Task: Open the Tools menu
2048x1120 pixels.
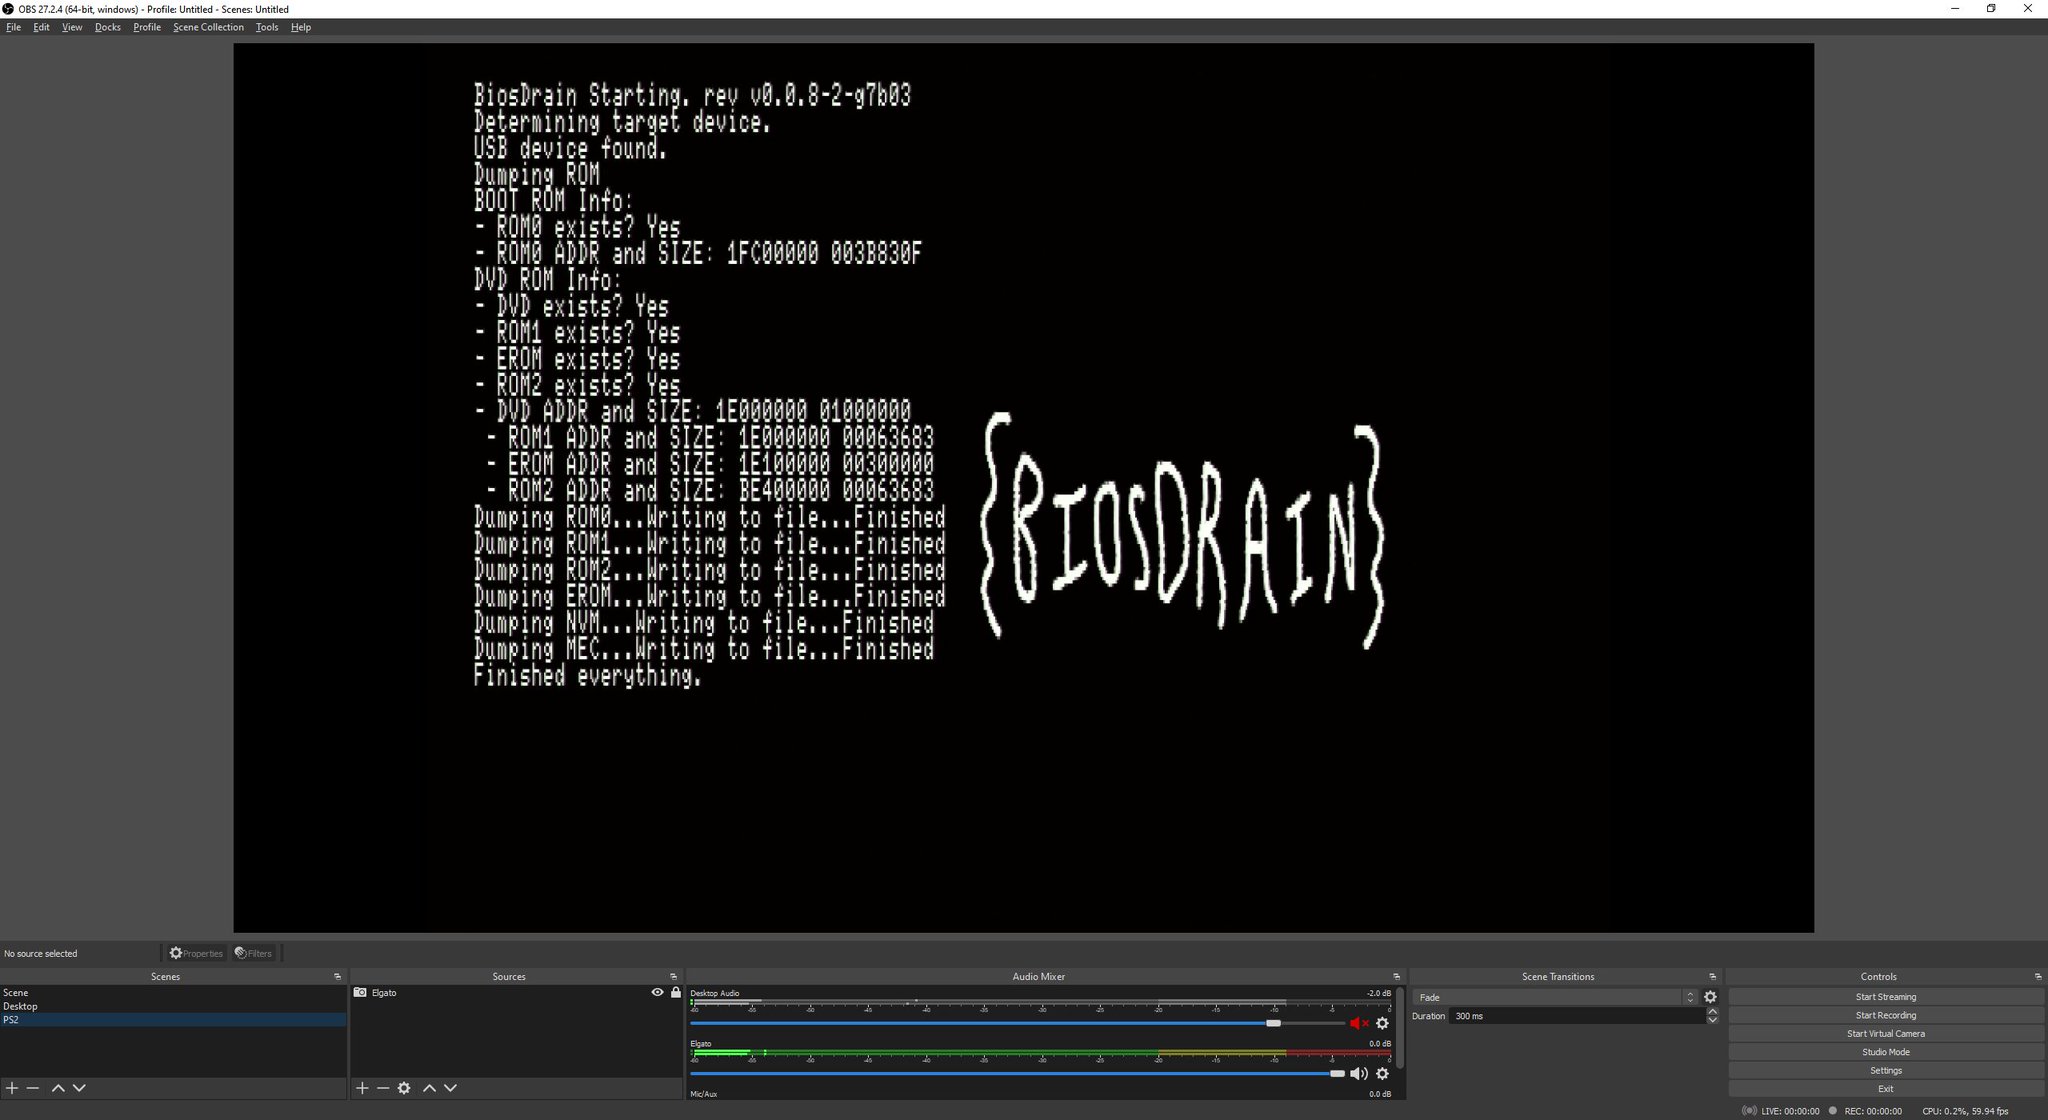Action: [x=266, y=27]
